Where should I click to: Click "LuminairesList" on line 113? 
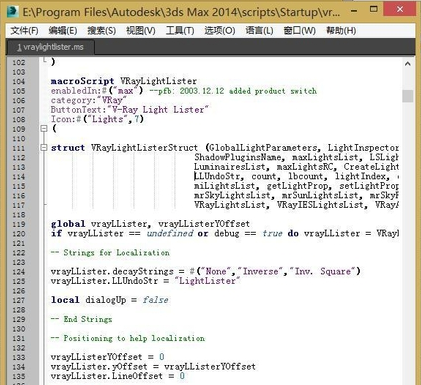pos(230,167)
